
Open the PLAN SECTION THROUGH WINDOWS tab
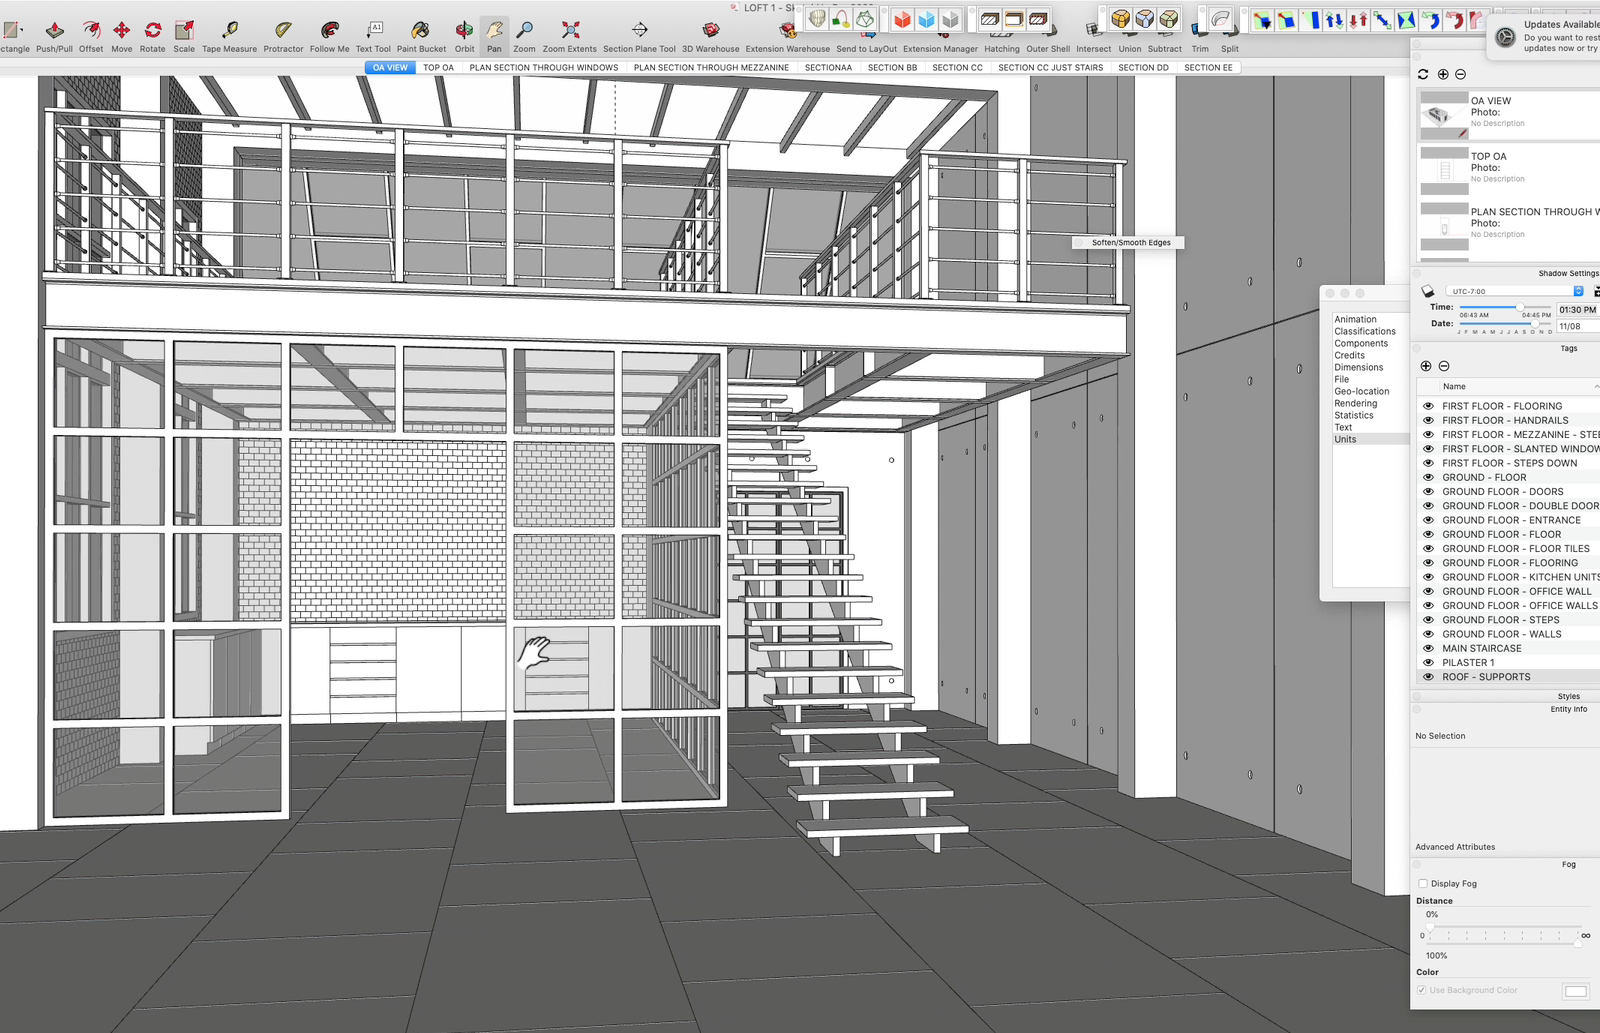point(544,68)
